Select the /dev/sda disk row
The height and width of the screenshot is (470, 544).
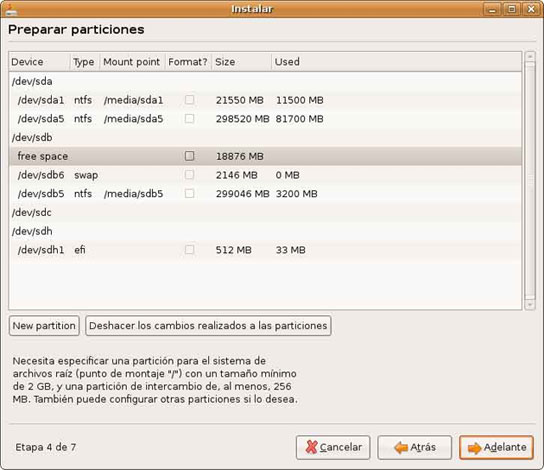pos(265,81)
